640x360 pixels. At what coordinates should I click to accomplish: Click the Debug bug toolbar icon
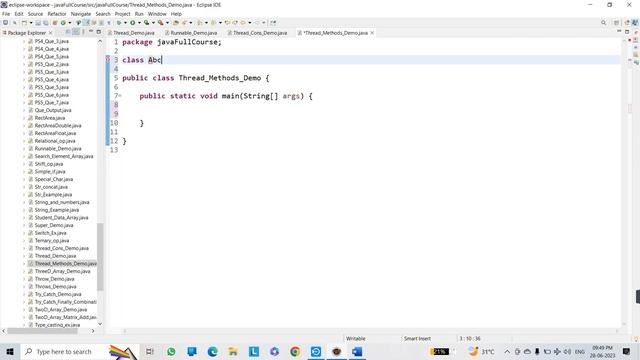pyautogui.click(x=118, y=23)
